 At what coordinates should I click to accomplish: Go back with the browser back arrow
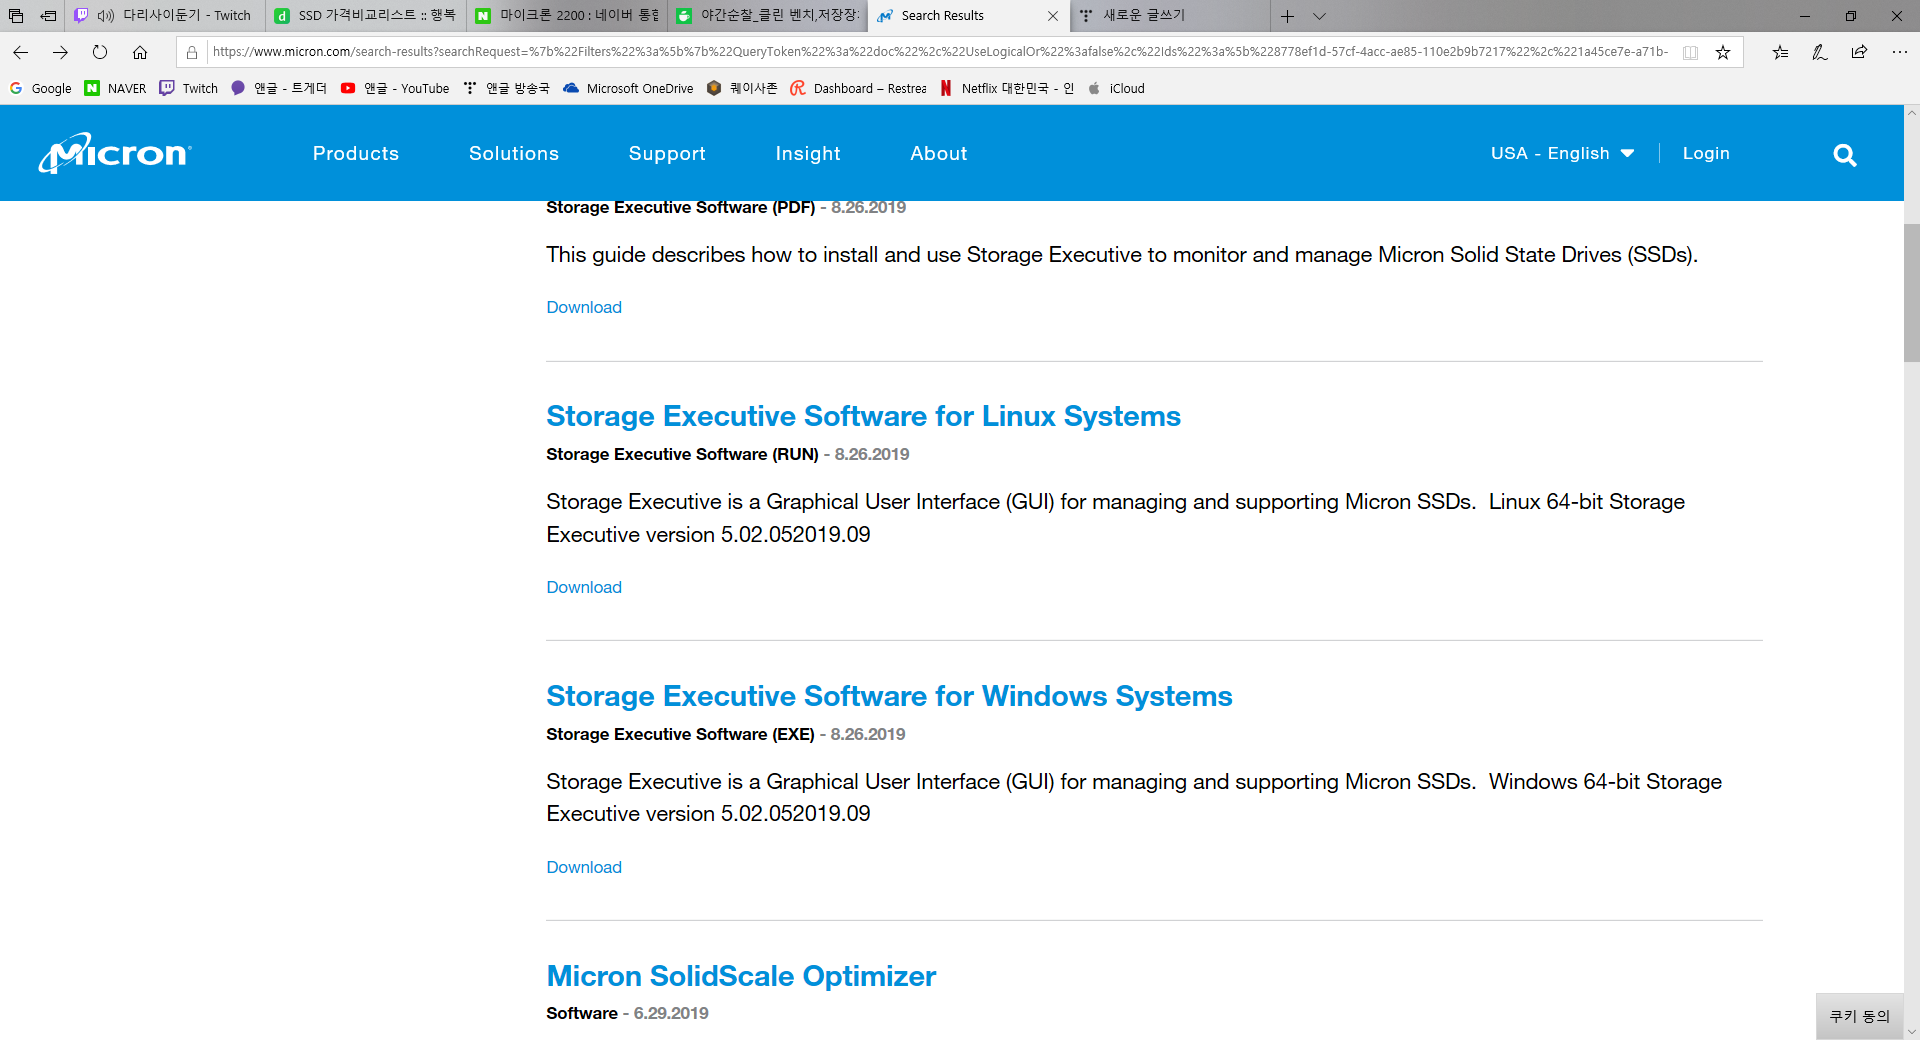(x=20, y=52)
